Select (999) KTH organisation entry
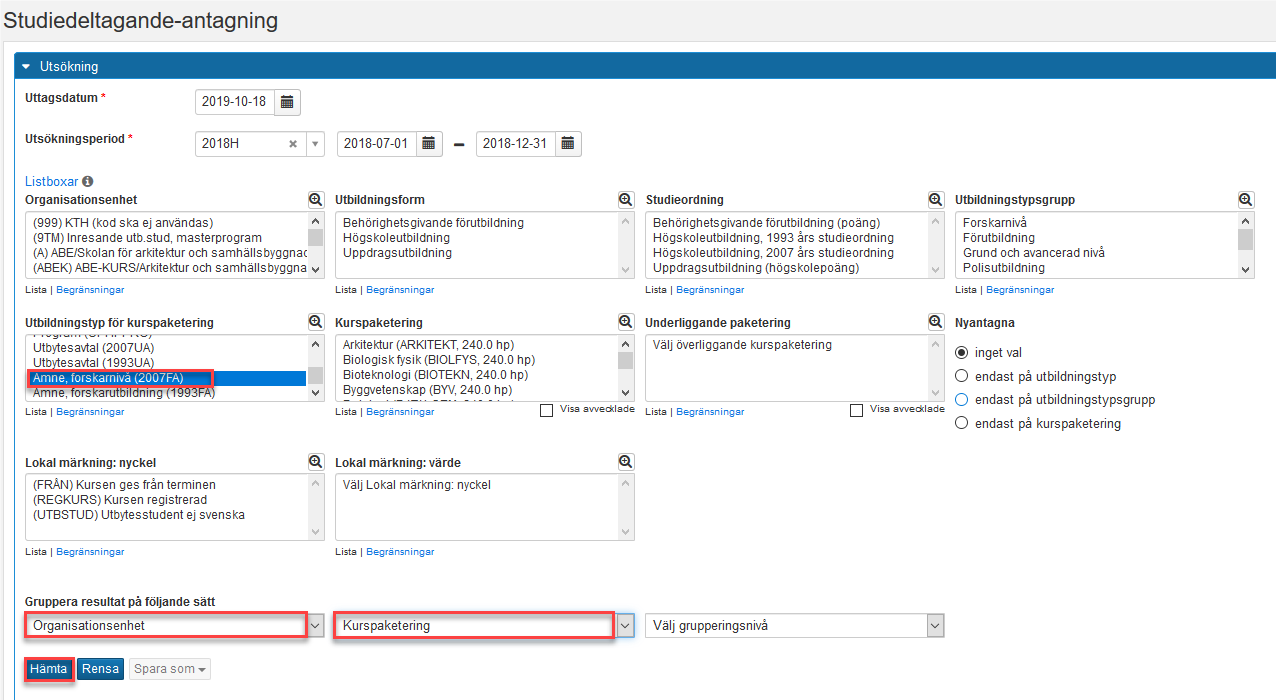Image resolution: width=1276 pixels, height=700 pixels. point(122,223)
